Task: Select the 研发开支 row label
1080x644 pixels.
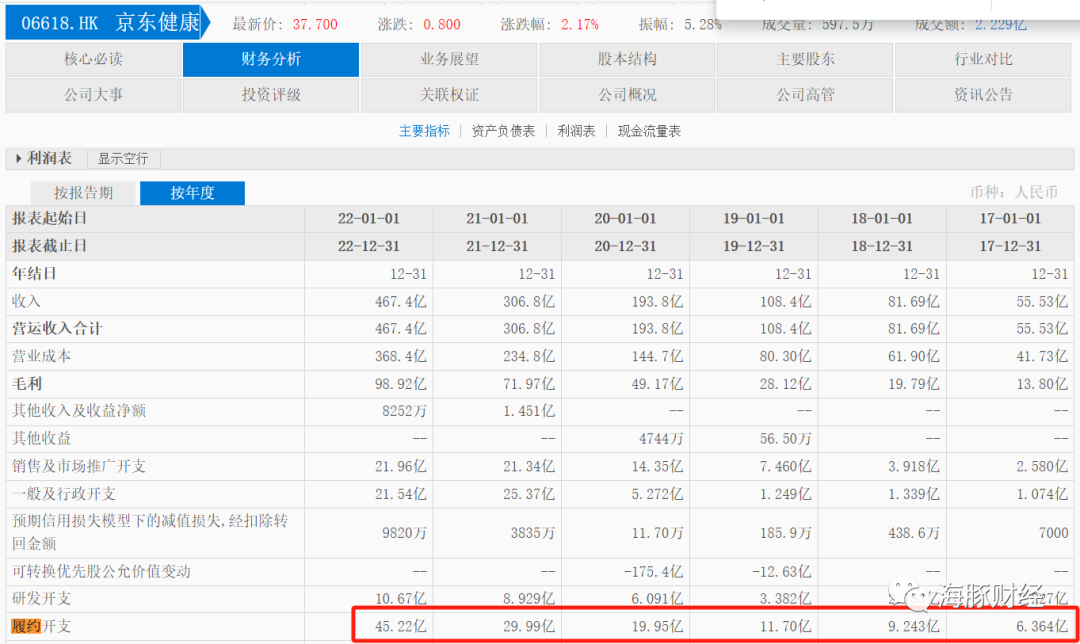Action: coord(41,598)
